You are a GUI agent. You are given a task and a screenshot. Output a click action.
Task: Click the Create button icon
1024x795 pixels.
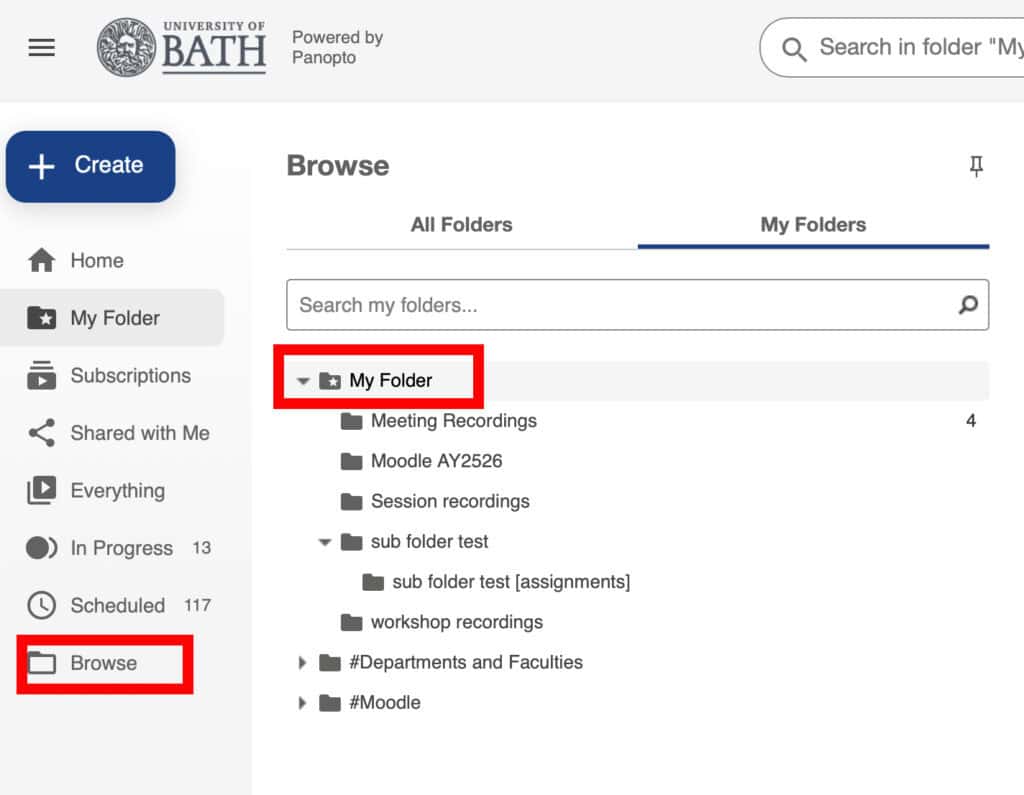(x=44, y=166)
